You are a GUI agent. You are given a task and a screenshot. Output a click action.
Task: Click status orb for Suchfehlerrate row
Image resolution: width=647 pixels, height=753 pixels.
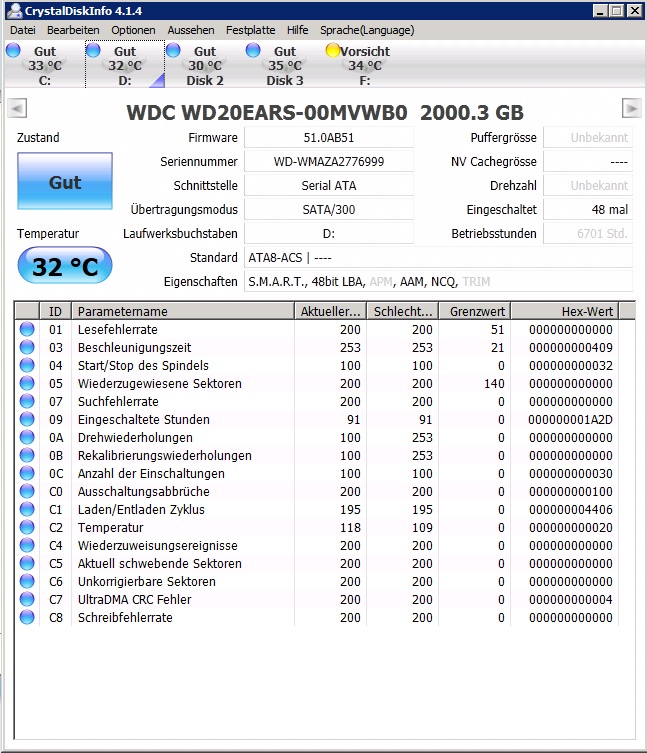click(27, 401)
